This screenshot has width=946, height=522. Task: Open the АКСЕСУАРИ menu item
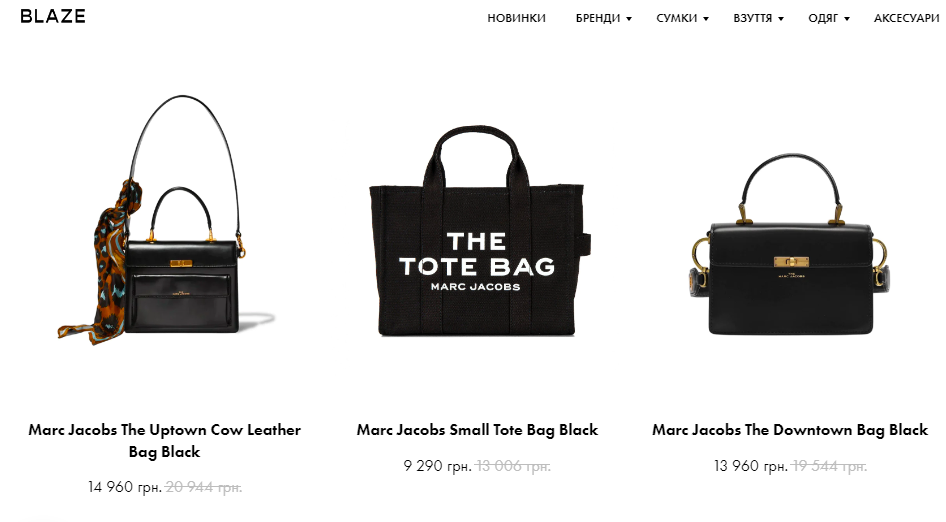907,18
